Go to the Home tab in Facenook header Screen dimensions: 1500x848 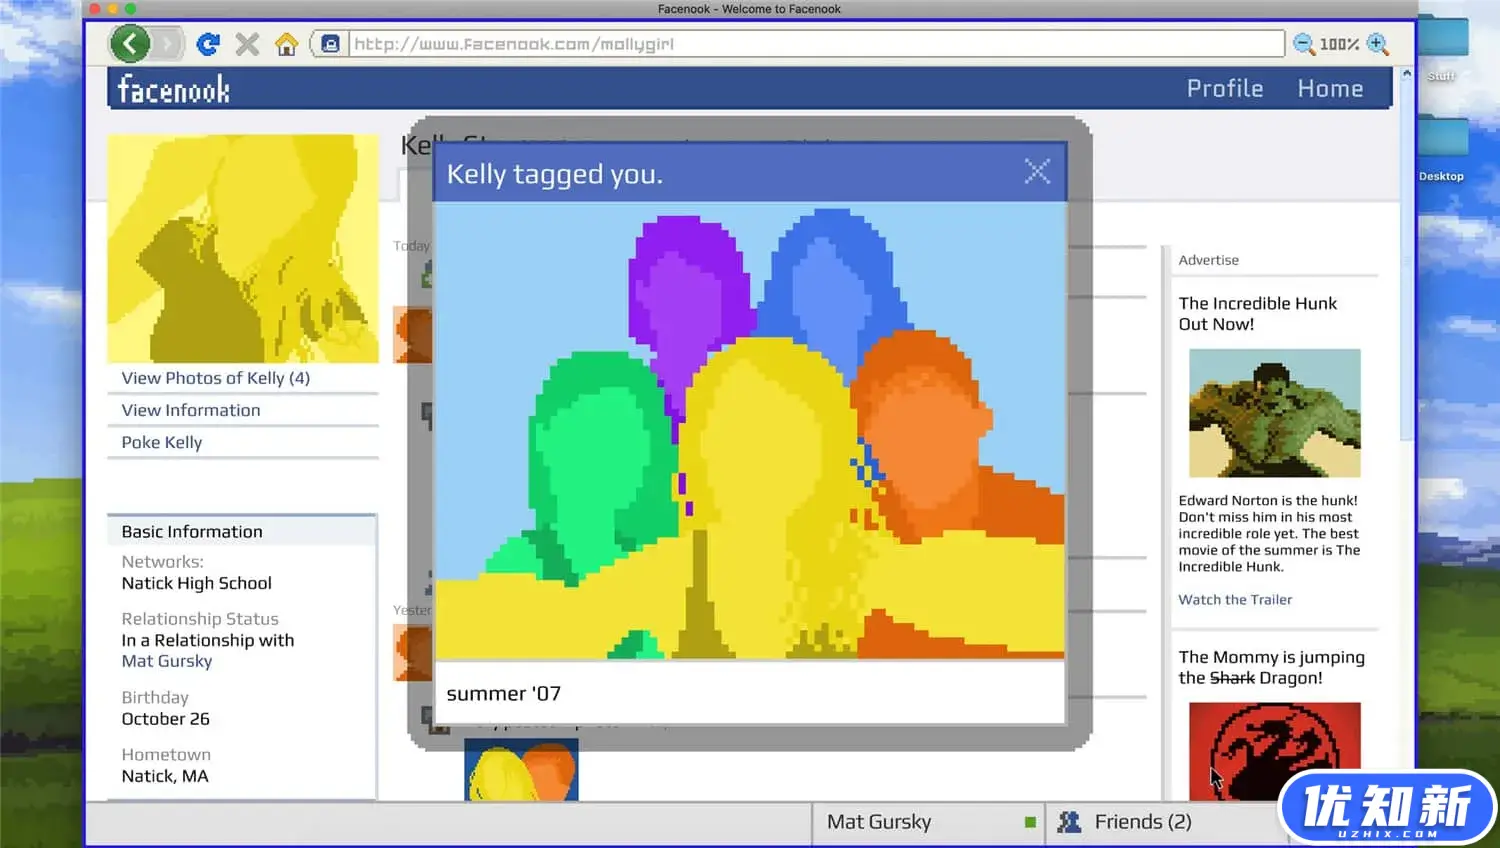click(x=1329, y=89)
